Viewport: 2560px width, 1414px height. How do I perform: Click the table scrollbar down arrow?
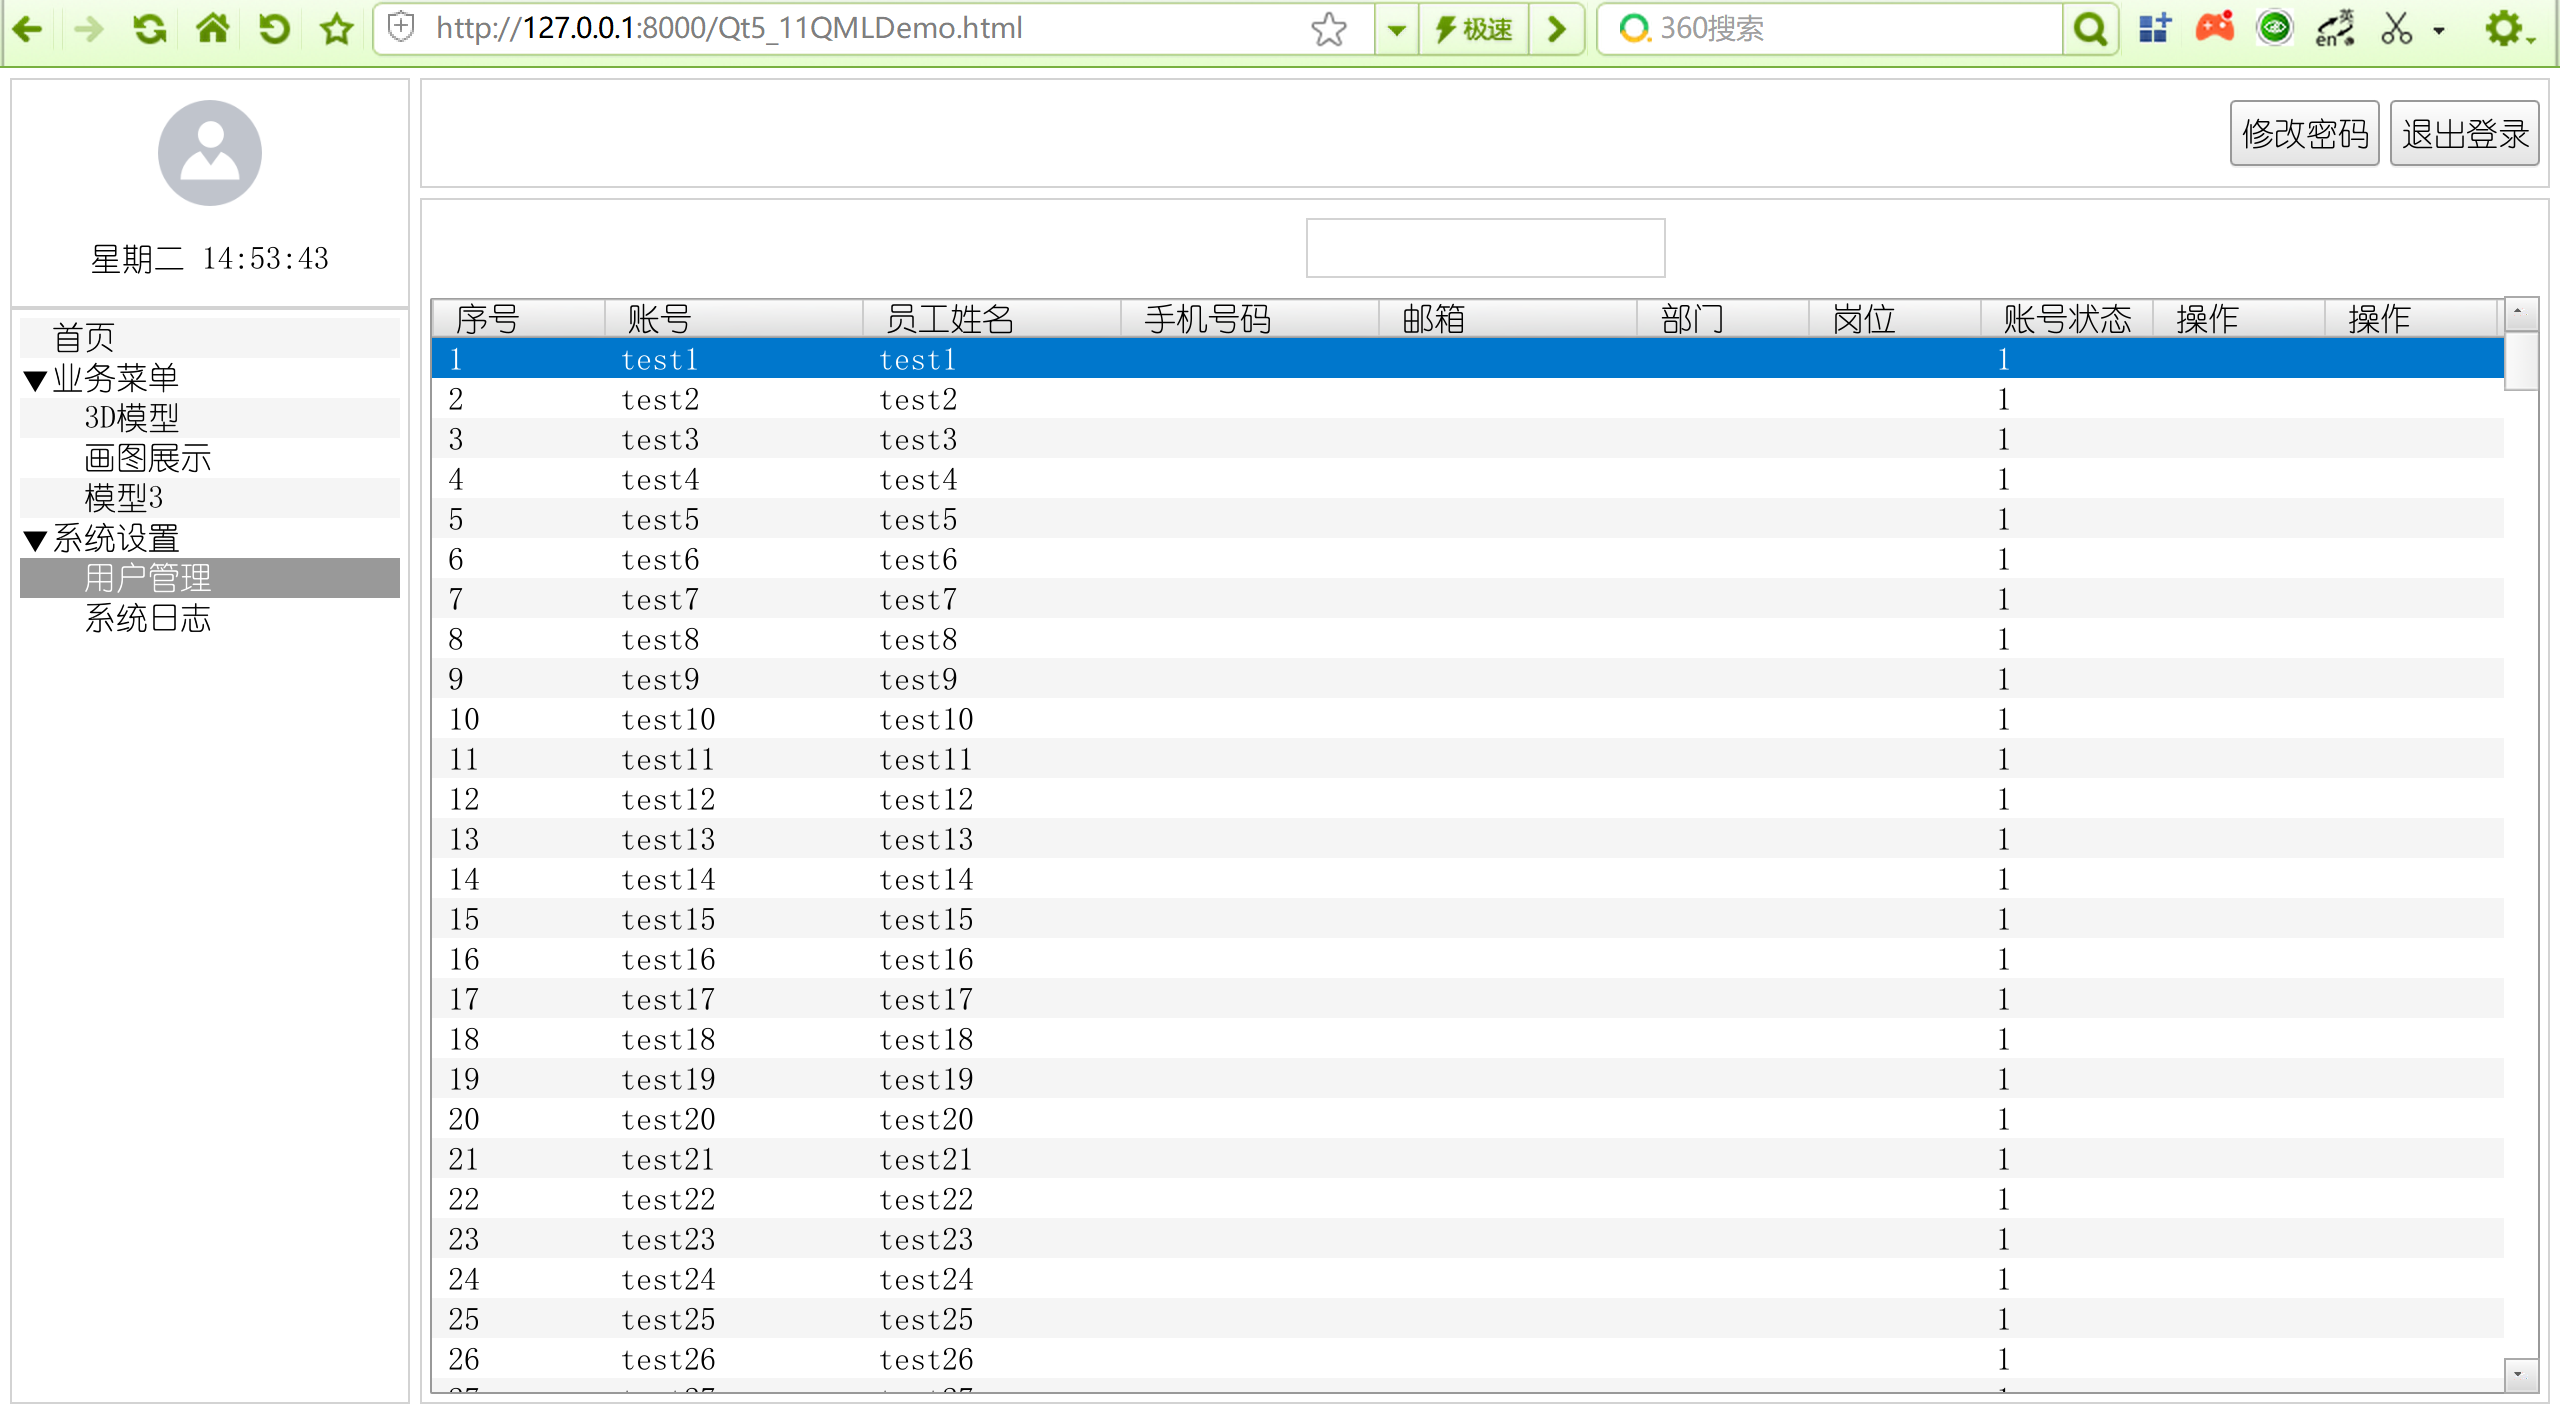point(2518,1374)
